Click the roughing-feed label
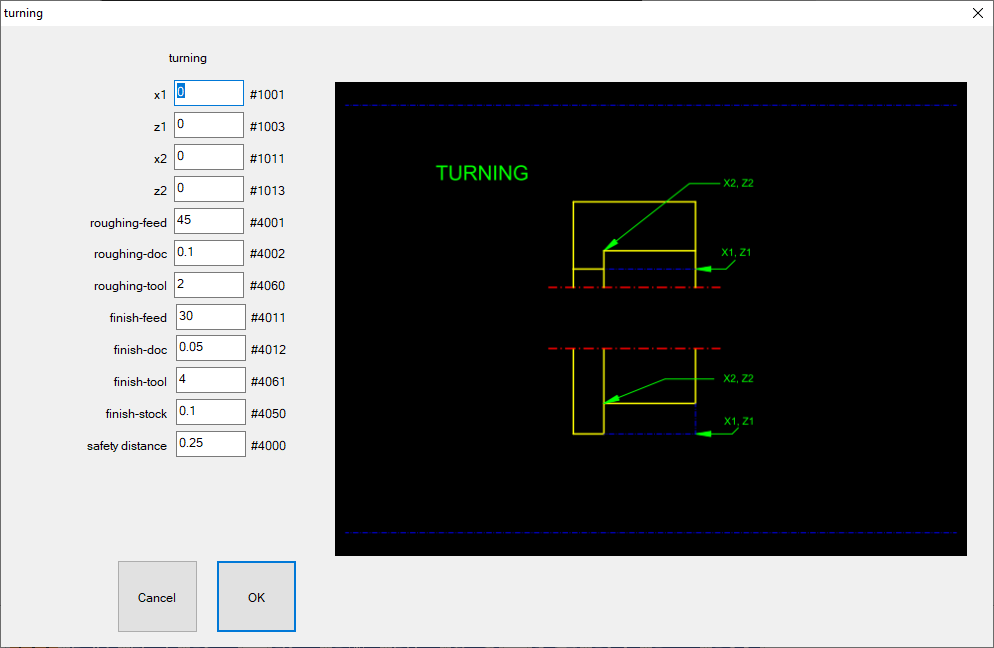Image resolution: width=994 pixels, height=648 pixels. [128, 223]
